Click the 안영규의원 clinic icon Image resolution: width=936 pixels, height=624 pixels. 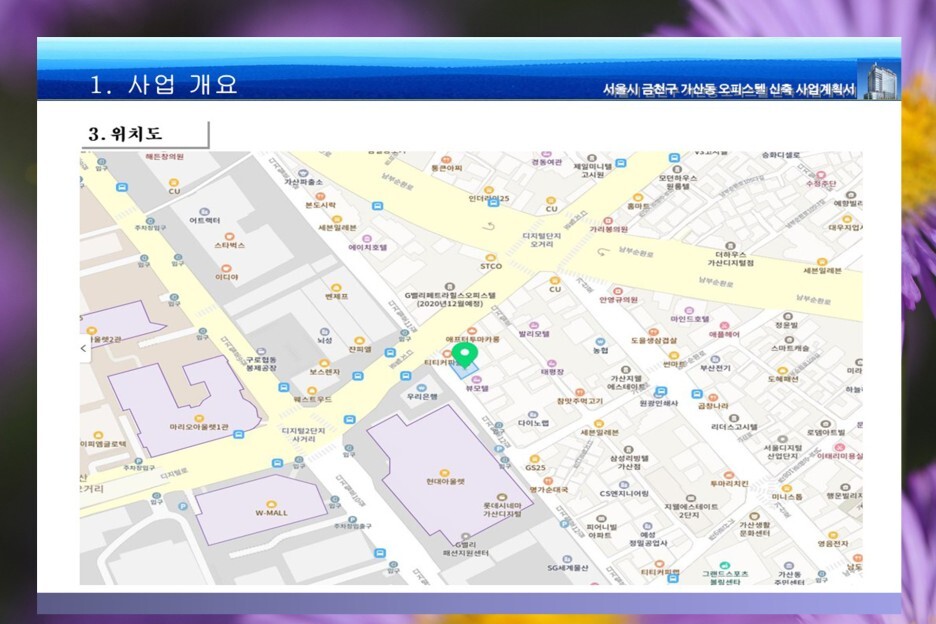click(618, 291)
